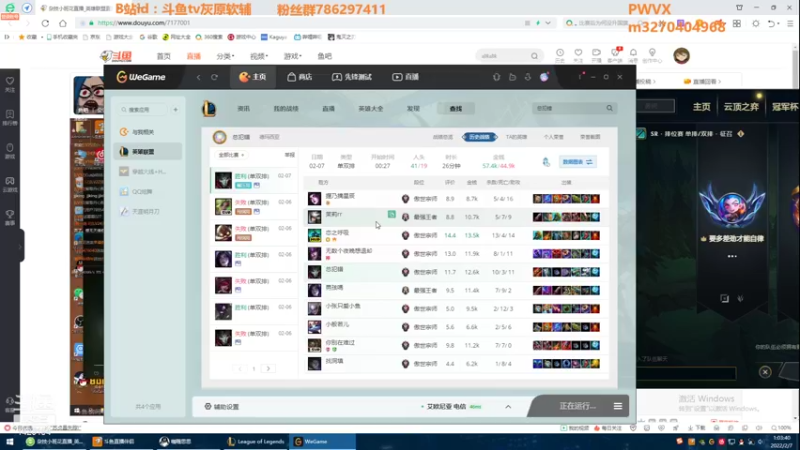This screenshot has width=800, height=450.
Task: Open the WeGame 主页 home tab
Action: coord(253,77)
